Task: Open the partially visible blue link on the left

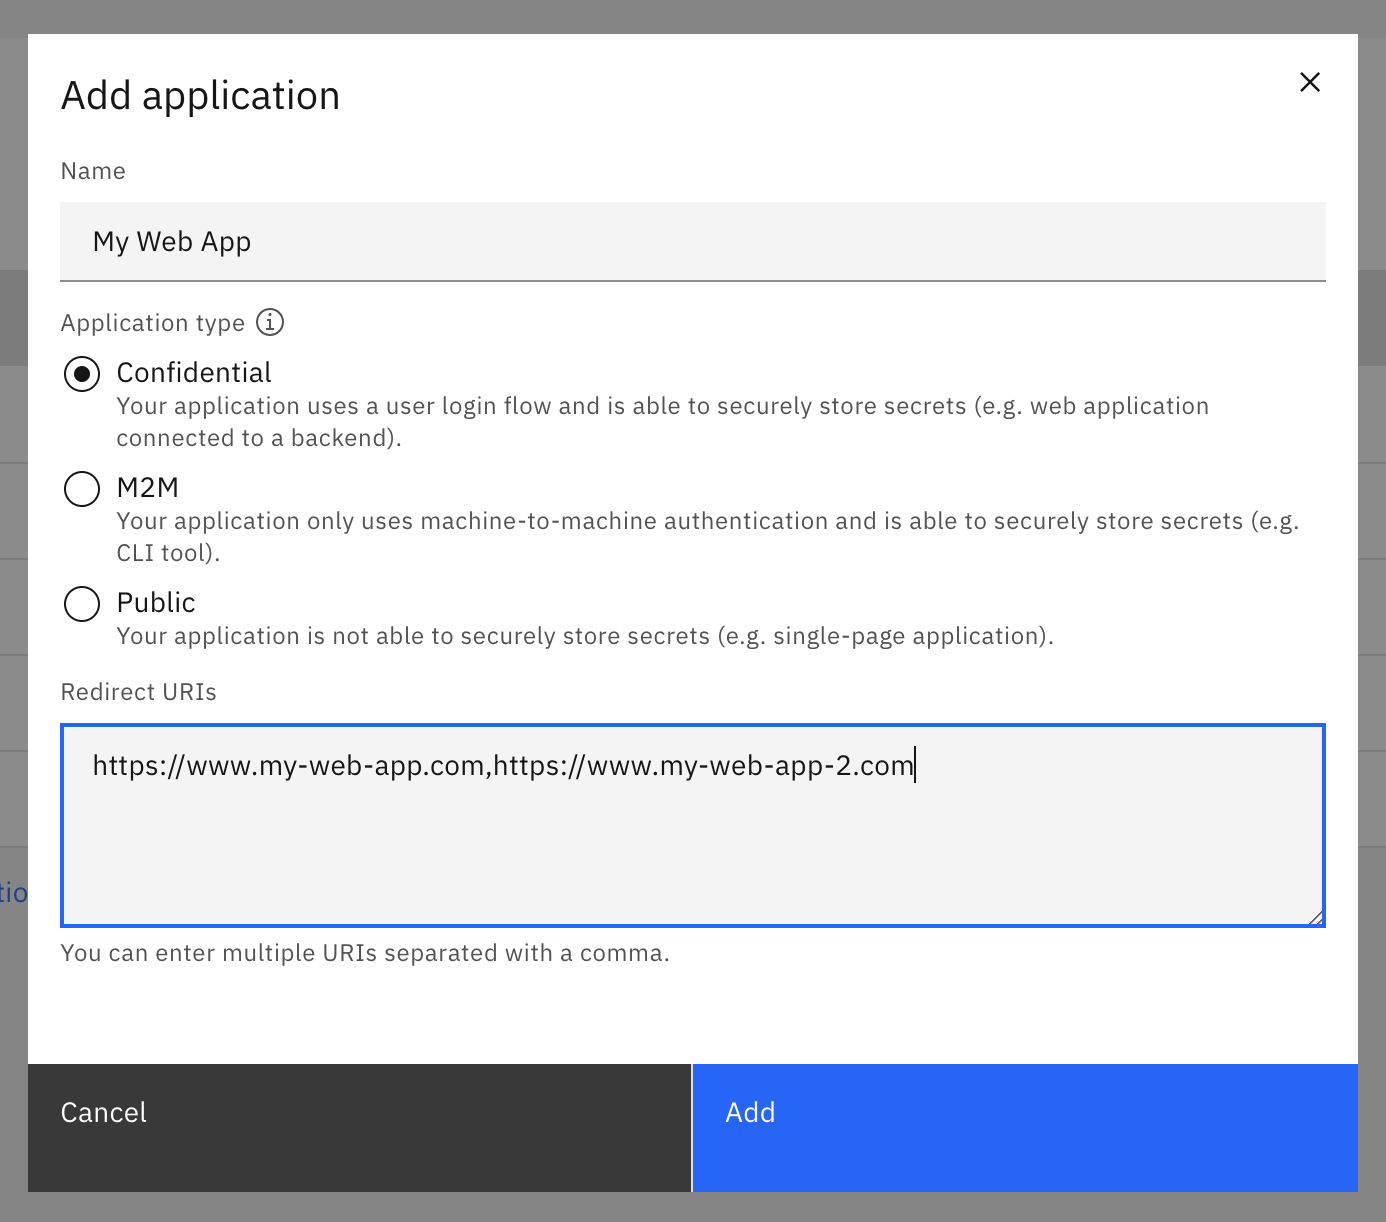Action: point(12,892)
